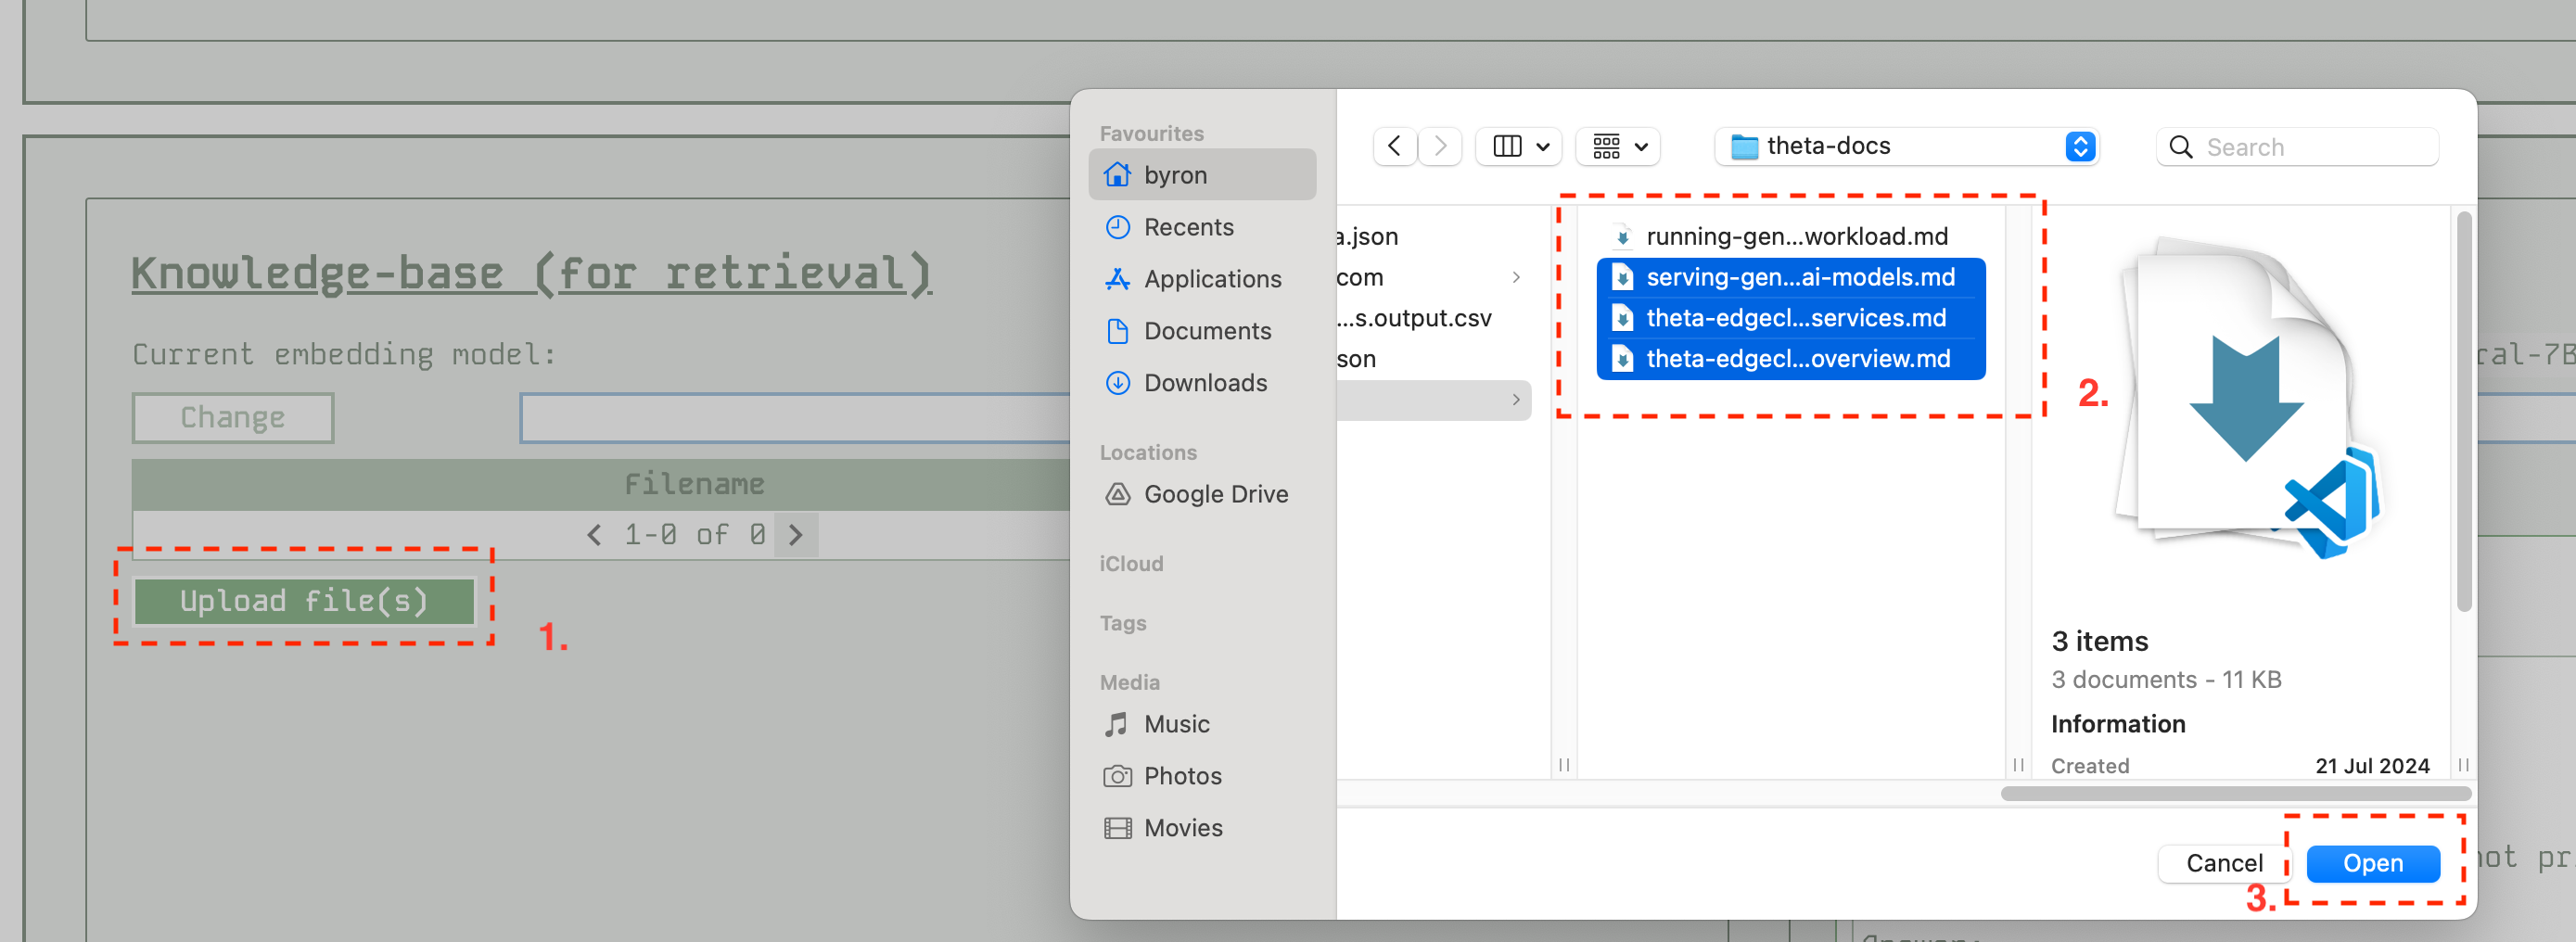The height and width of the screenshot is (942, 2576).
Task: Deselect the serving-gen ai-models.md file
Action: click(x=1800, y=277)
